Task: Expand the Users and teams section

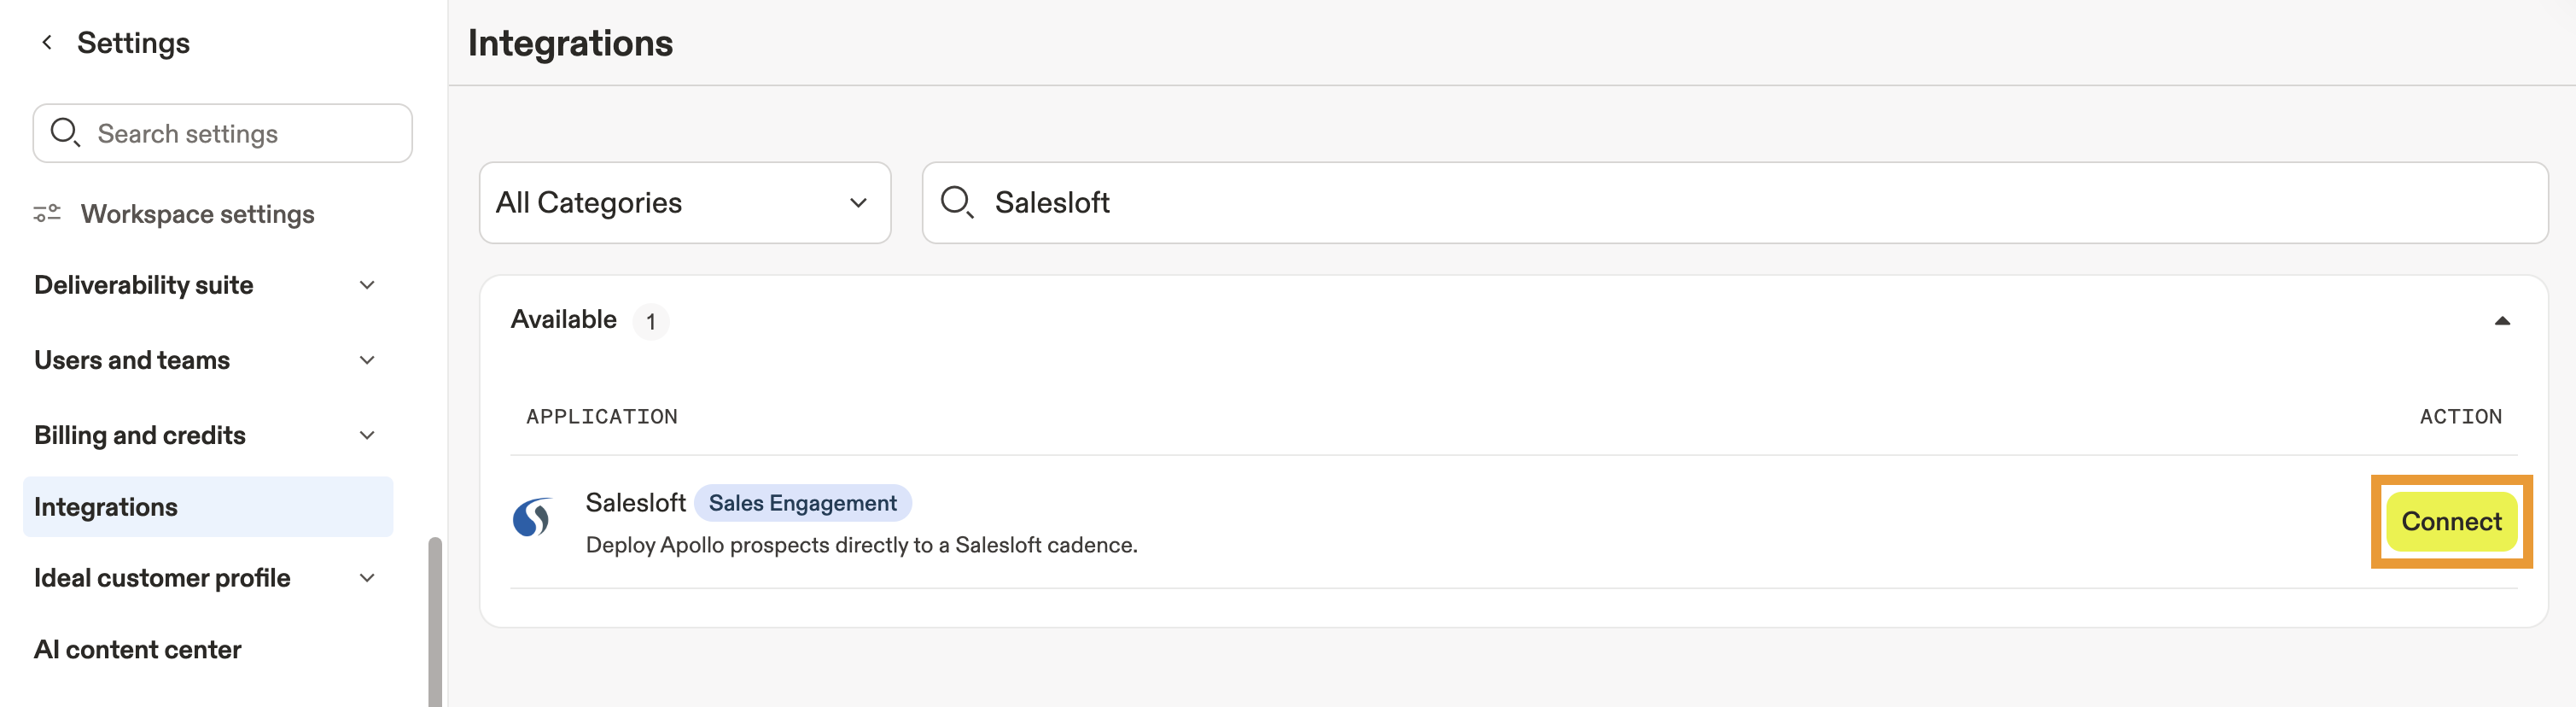Action: pos(367,360)
